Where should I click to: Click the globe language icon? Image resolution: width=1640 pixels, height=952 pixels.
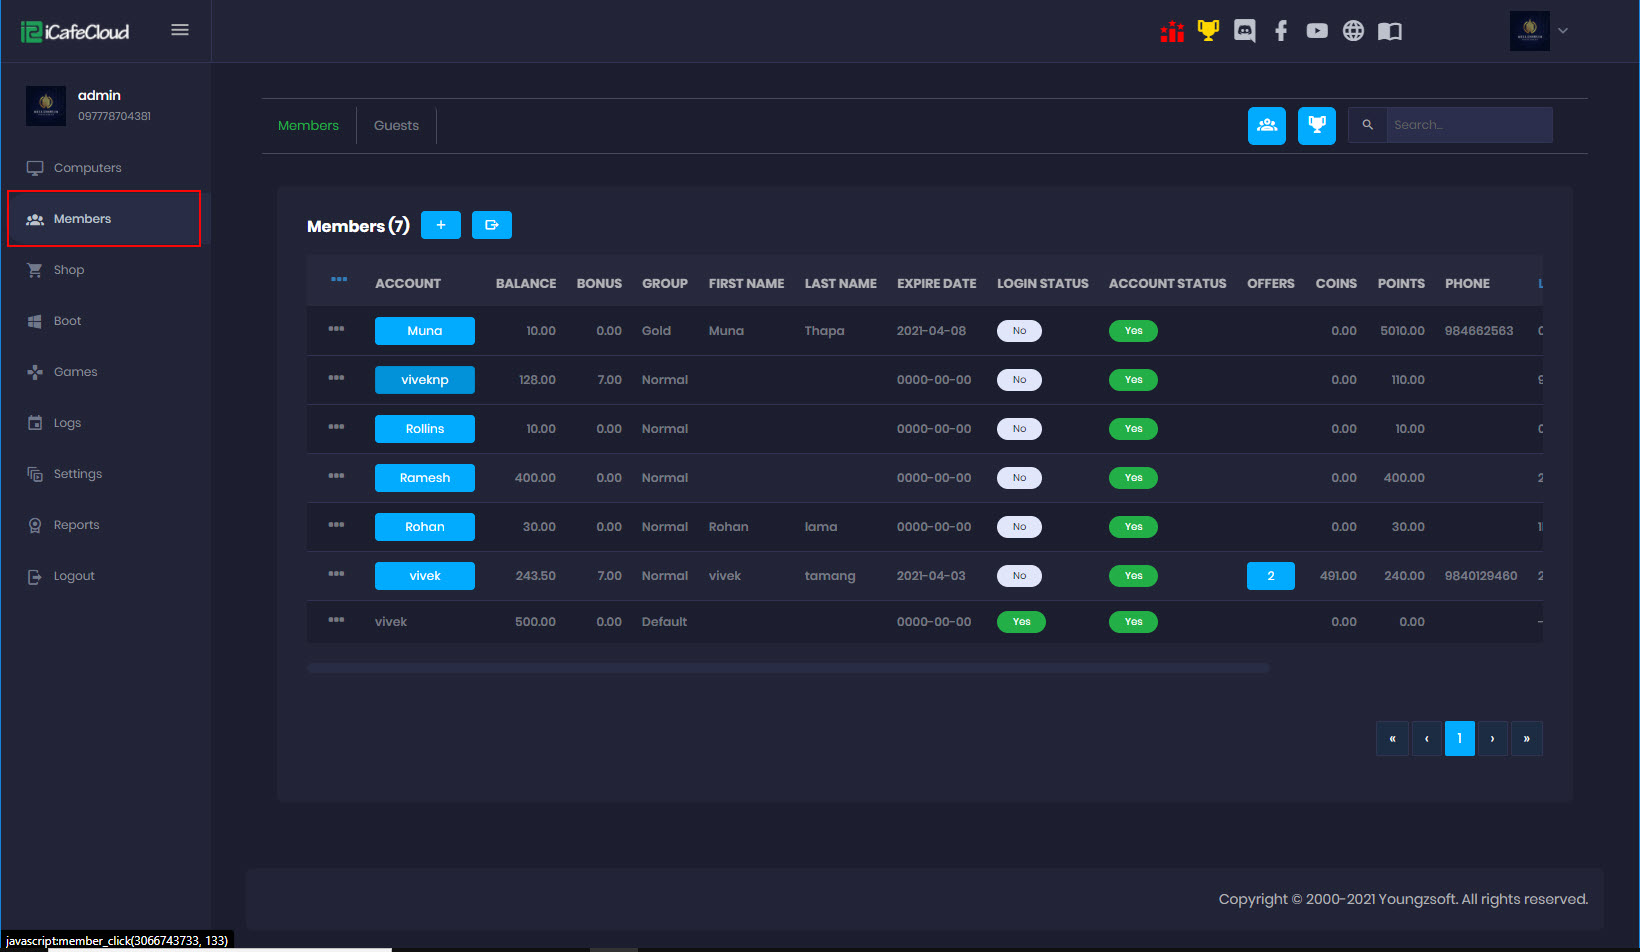point(1352,31)
